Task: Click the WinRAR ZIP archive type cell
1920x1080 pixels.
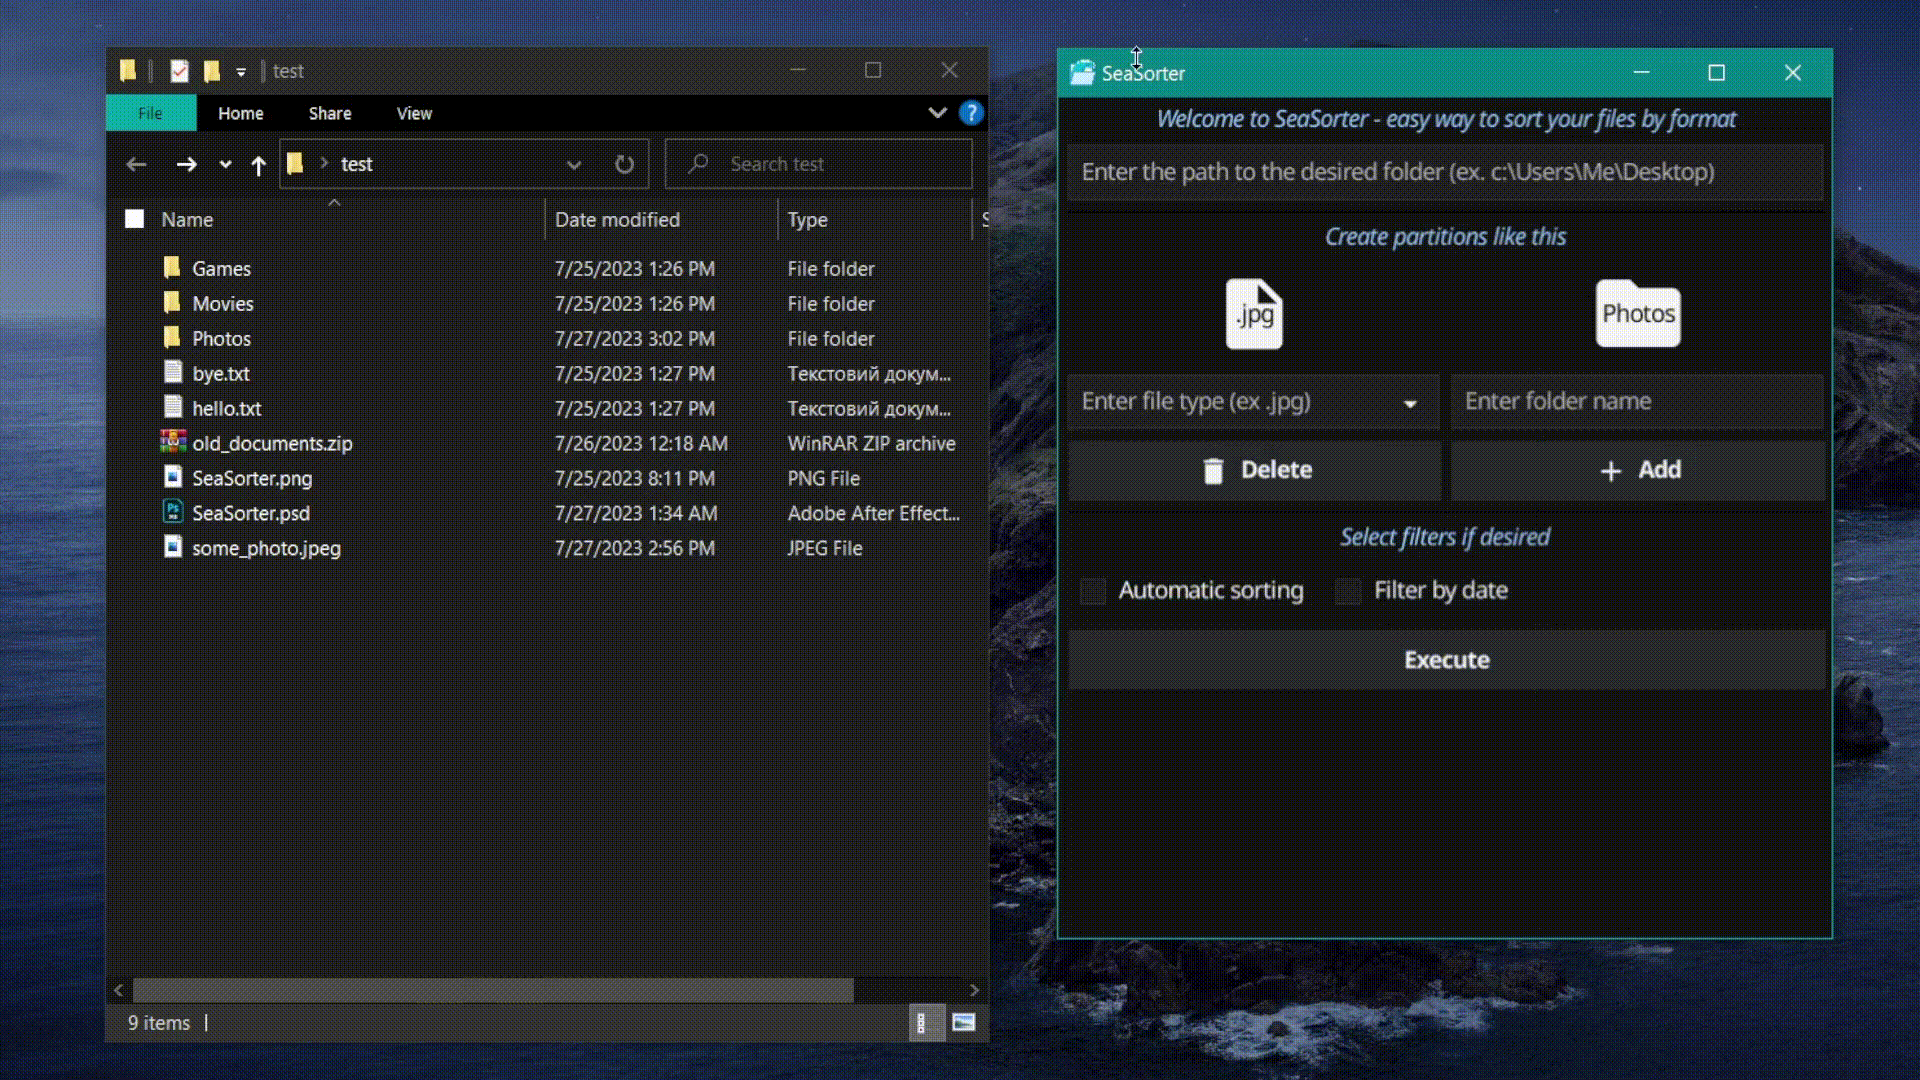Action: 871,444
